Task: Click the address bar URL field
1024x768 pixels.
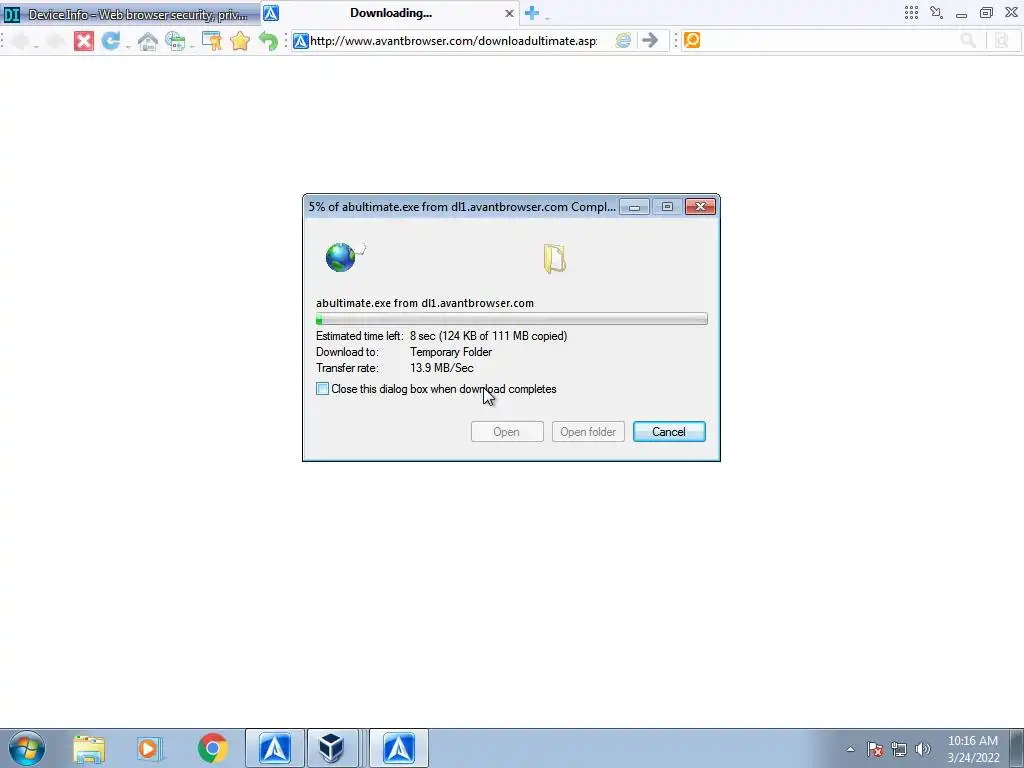Action: 453,41
